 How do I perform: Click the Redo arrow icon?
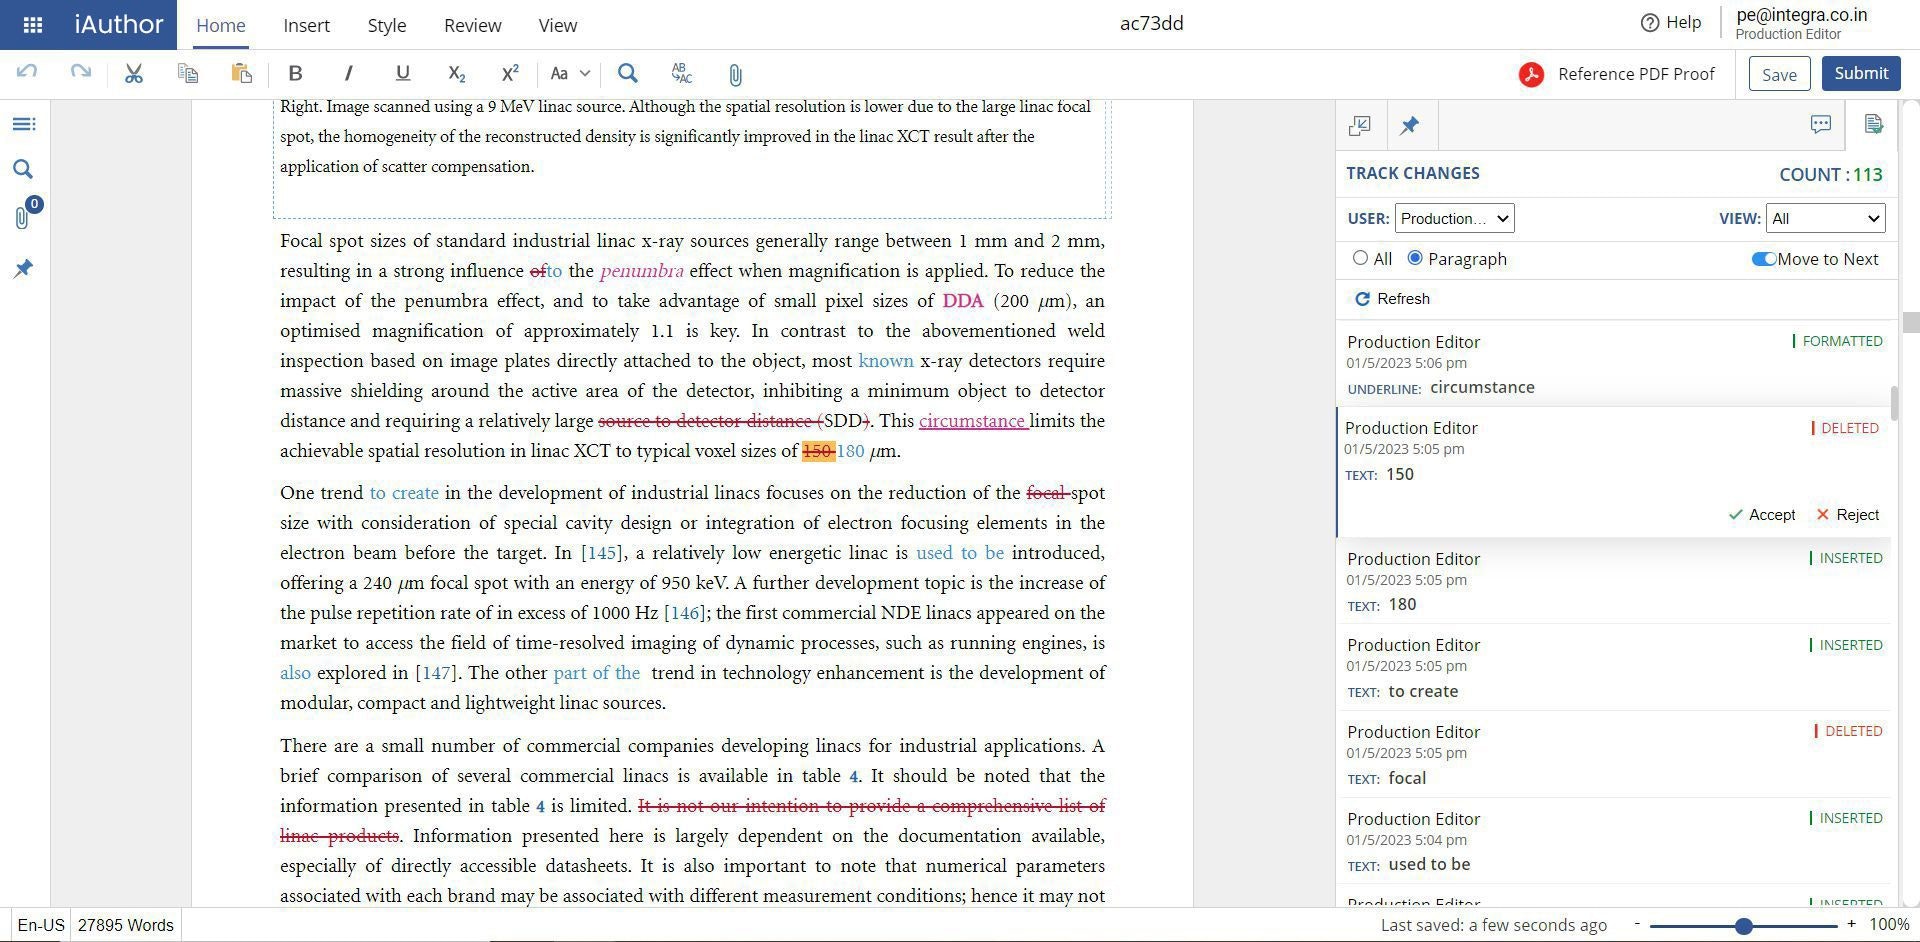point(81,72)
